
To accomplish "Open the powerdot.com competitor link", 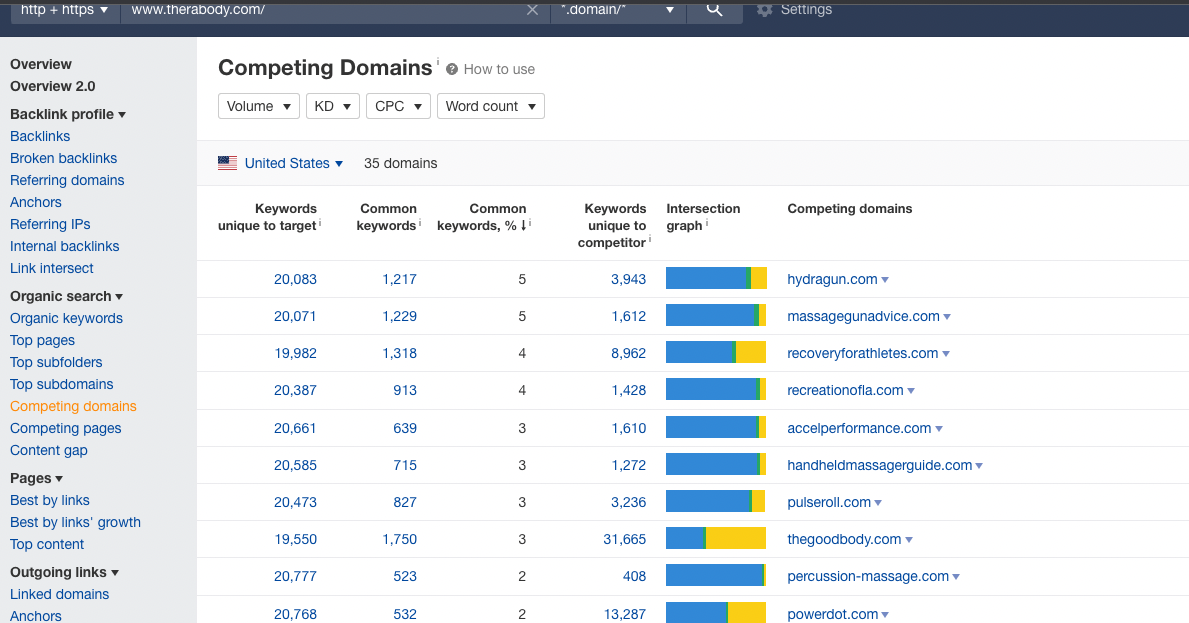I will pos(833,614).
